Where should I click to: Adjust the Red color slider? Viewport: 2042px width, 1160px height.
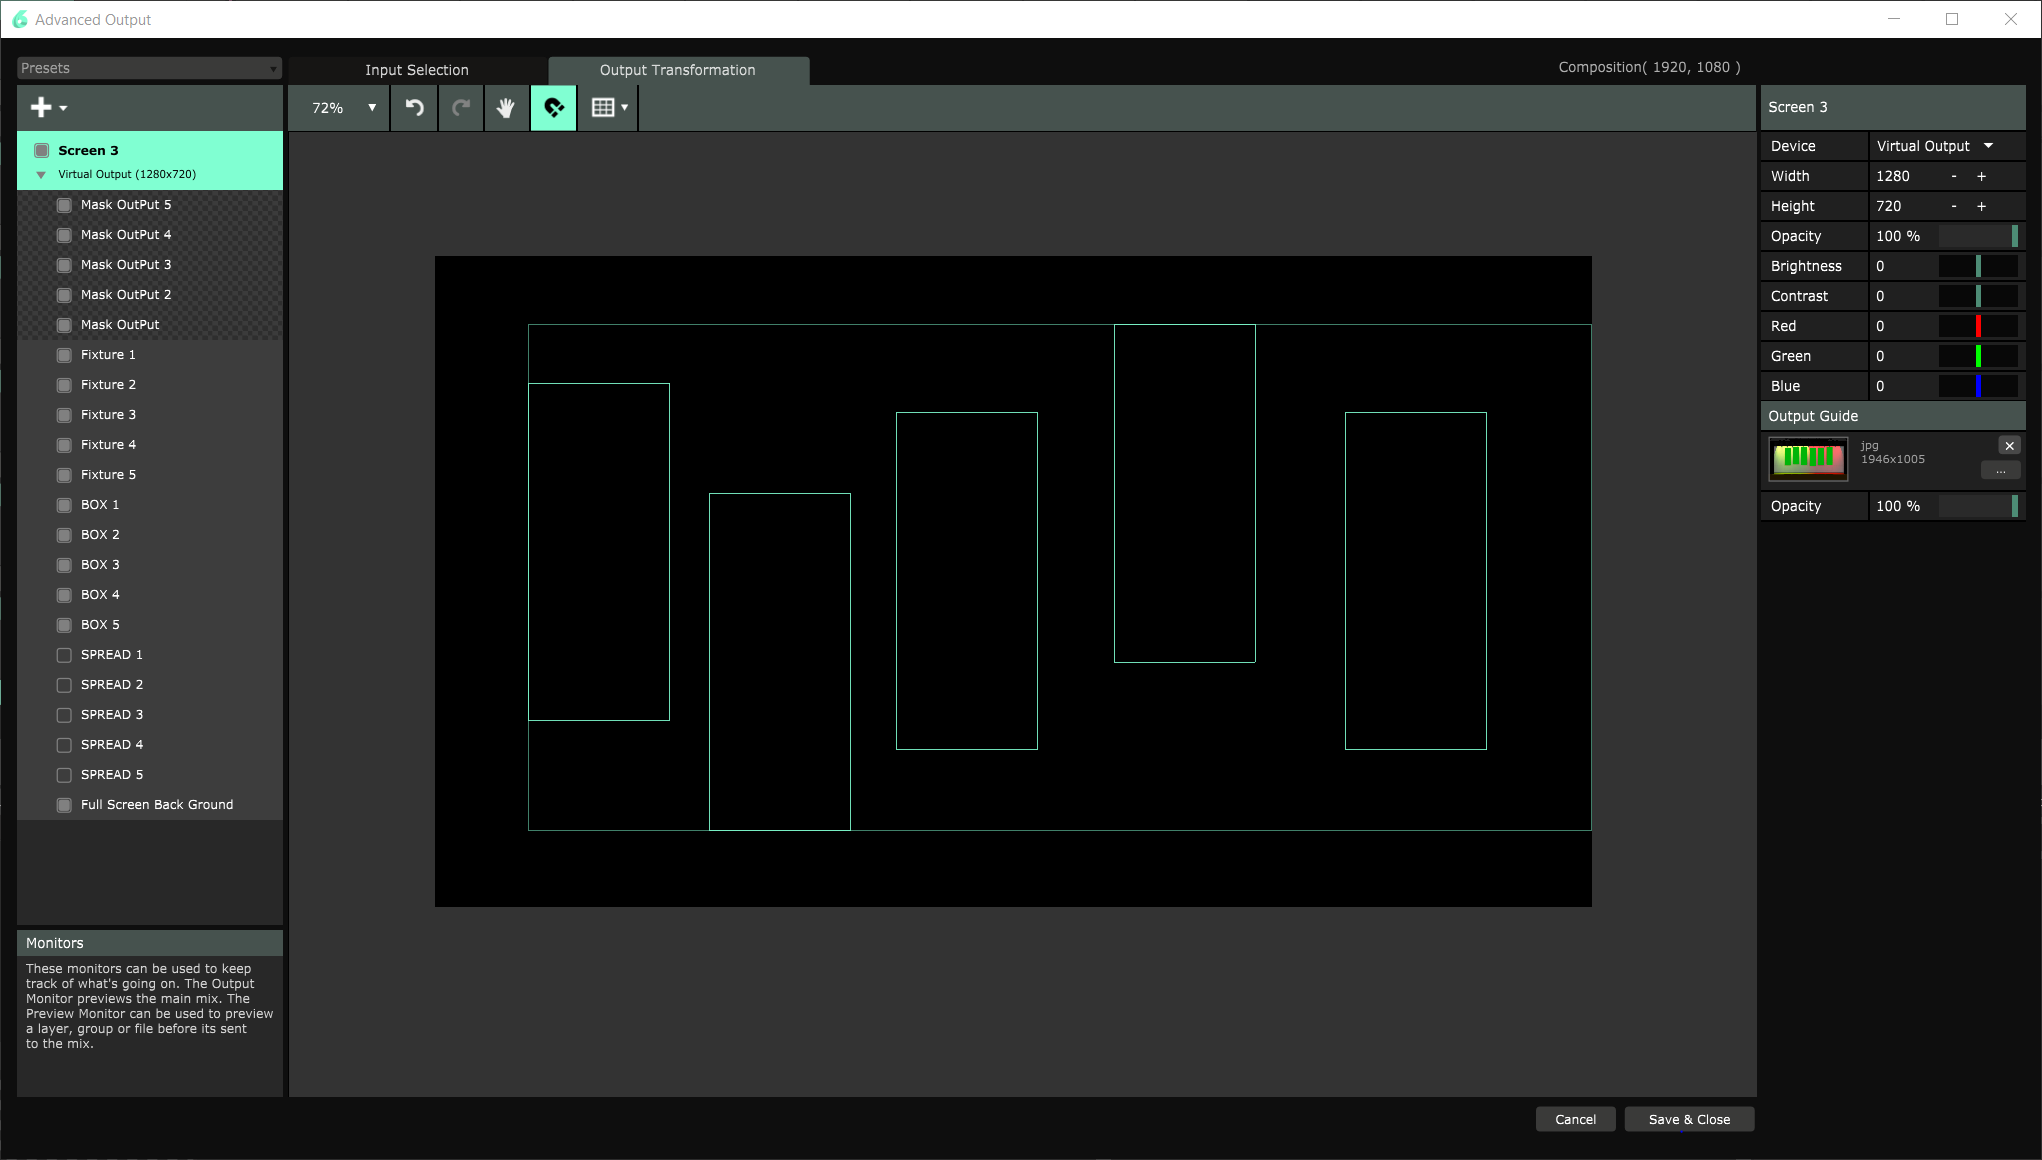[x=1978, y=326]
